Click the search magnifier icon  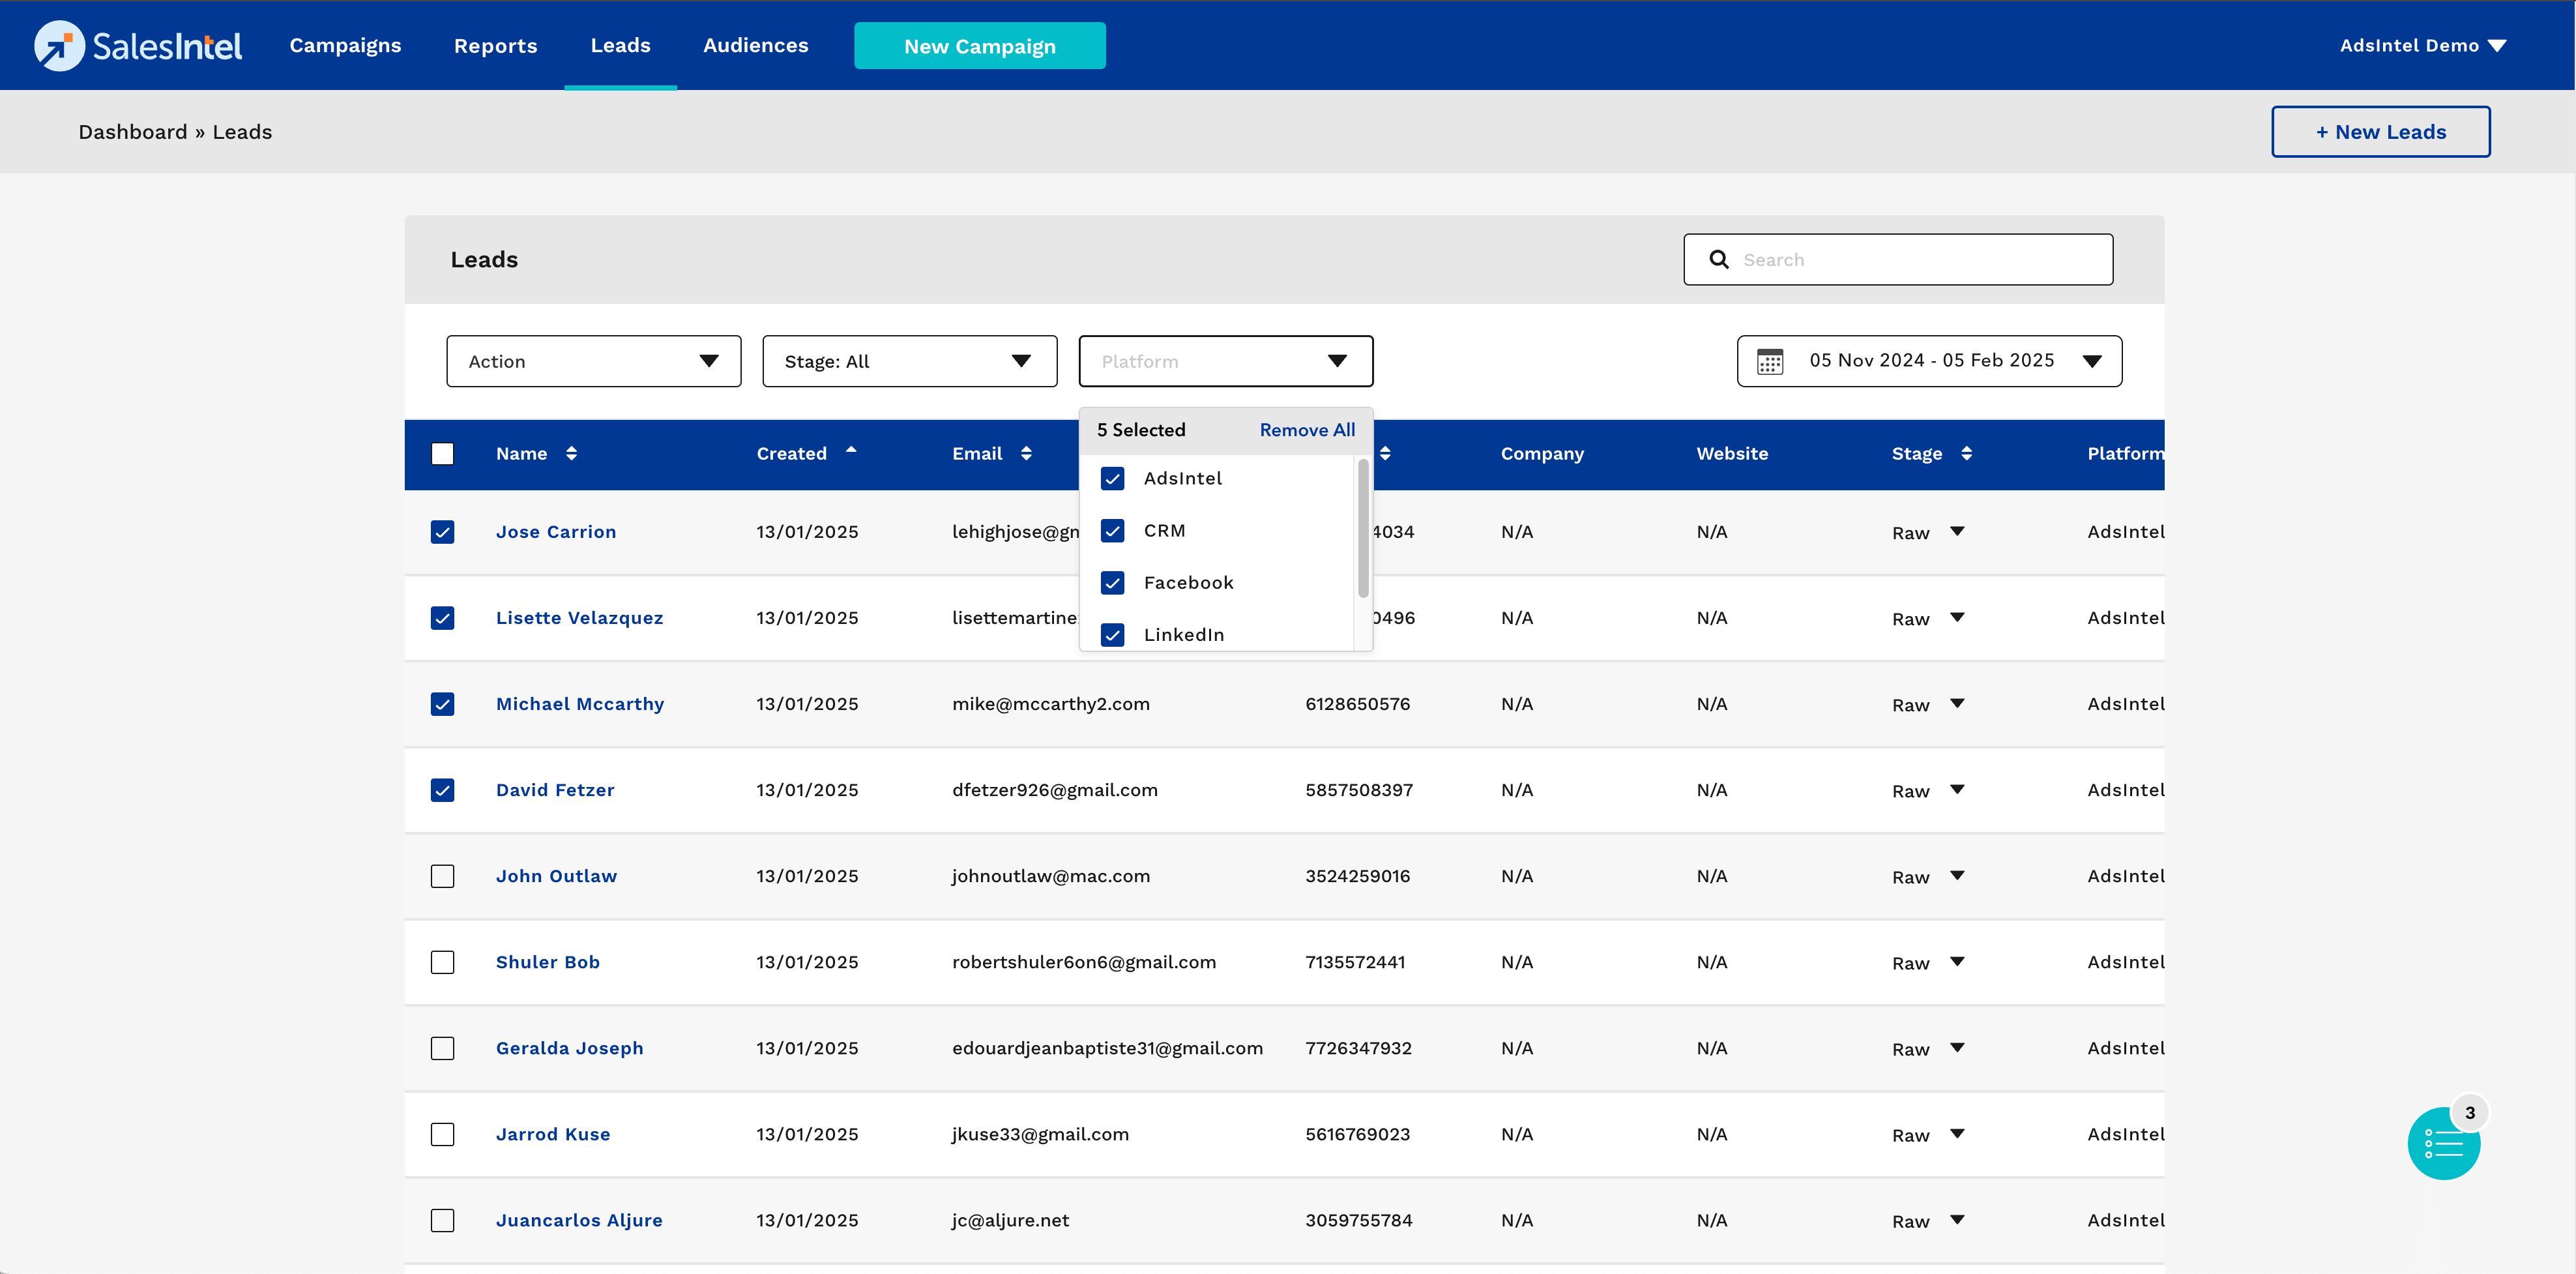(x=1718, y=260)
